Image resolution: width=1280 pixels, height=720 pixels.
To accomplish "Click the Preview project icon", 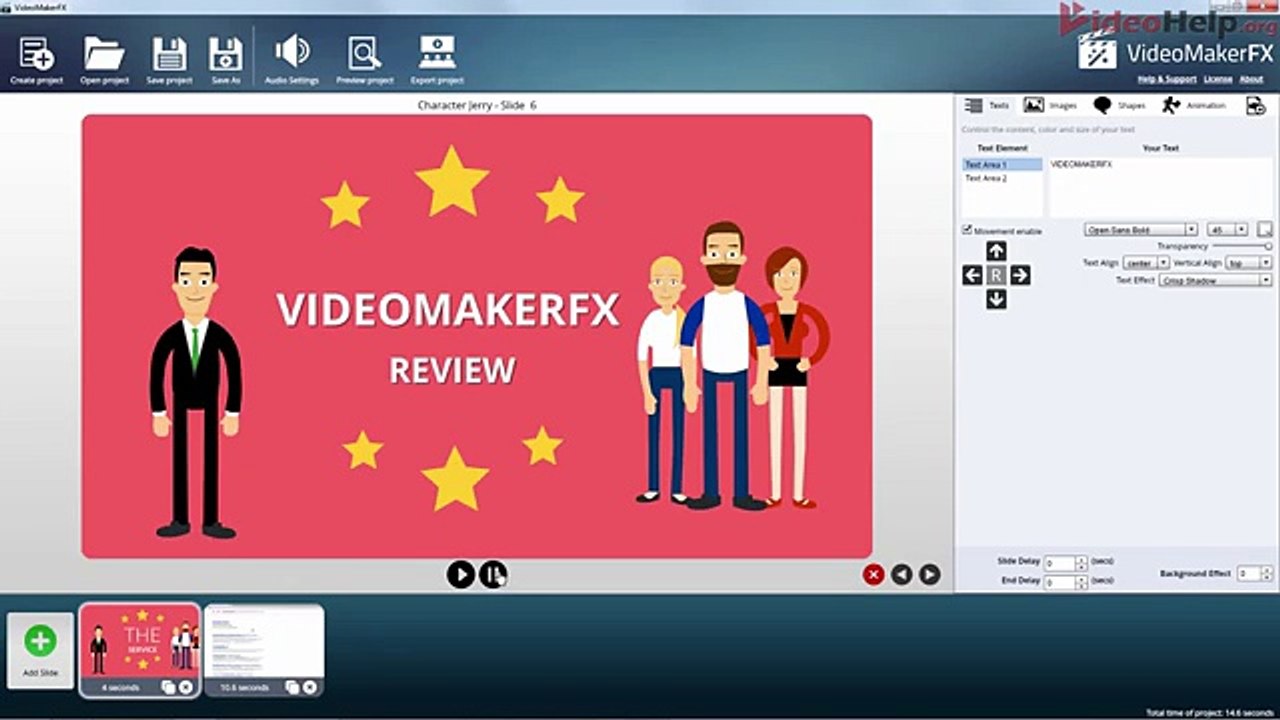I will (x=365, y=53).
